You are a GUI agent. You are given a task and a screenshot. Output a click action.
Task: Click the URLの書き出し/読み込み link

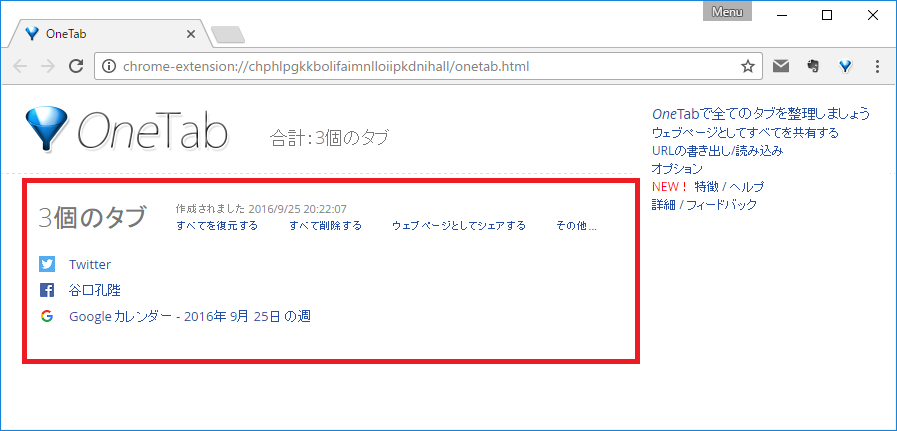717,151
